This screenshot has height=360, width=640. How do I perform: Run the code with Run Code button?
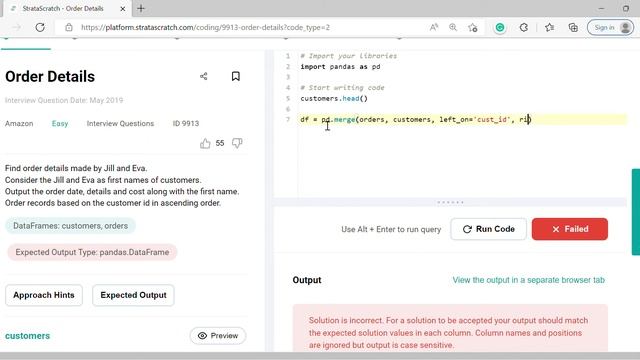tap(489, 229)
